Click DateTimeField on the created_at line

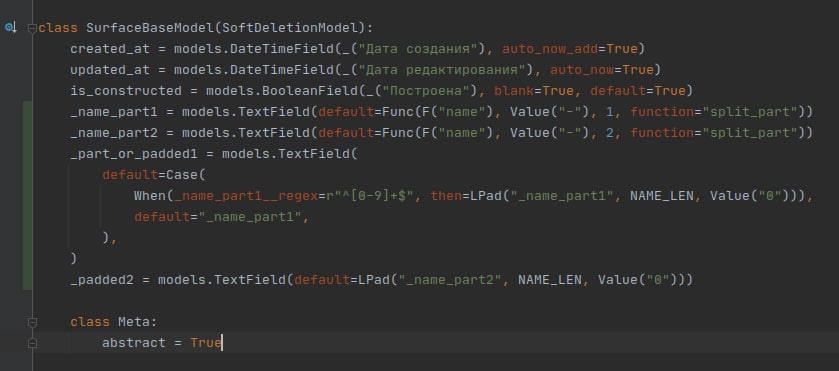pos(281,49)
